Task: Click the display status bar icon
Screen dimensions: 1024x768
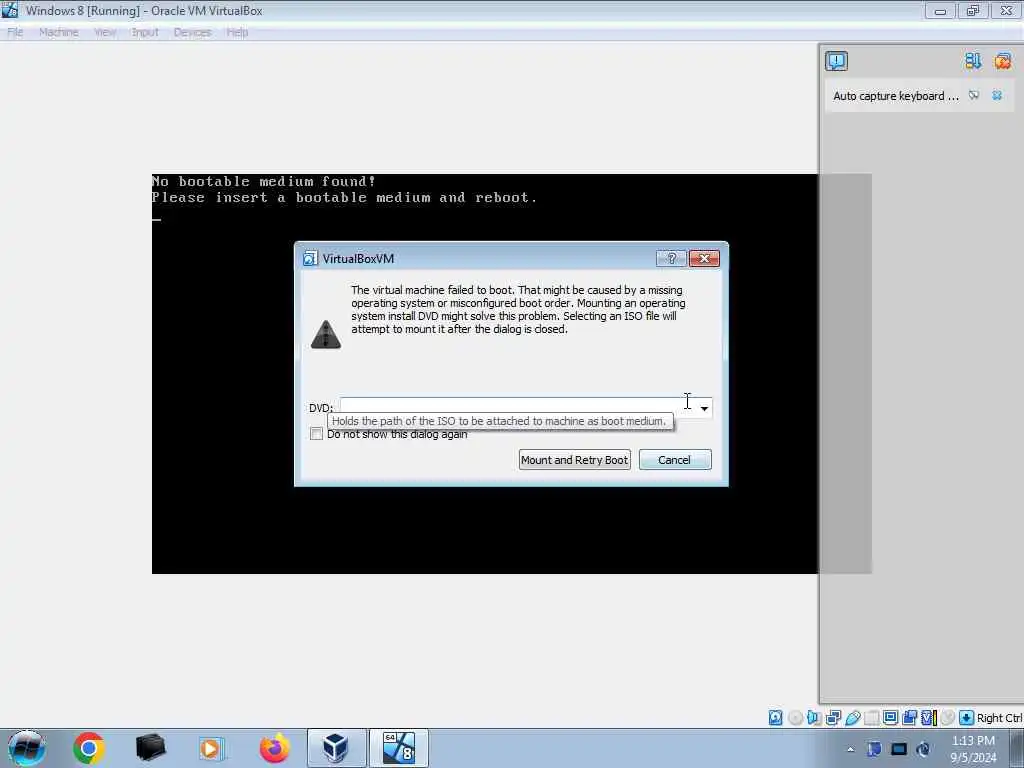Action: coord(890,718)
